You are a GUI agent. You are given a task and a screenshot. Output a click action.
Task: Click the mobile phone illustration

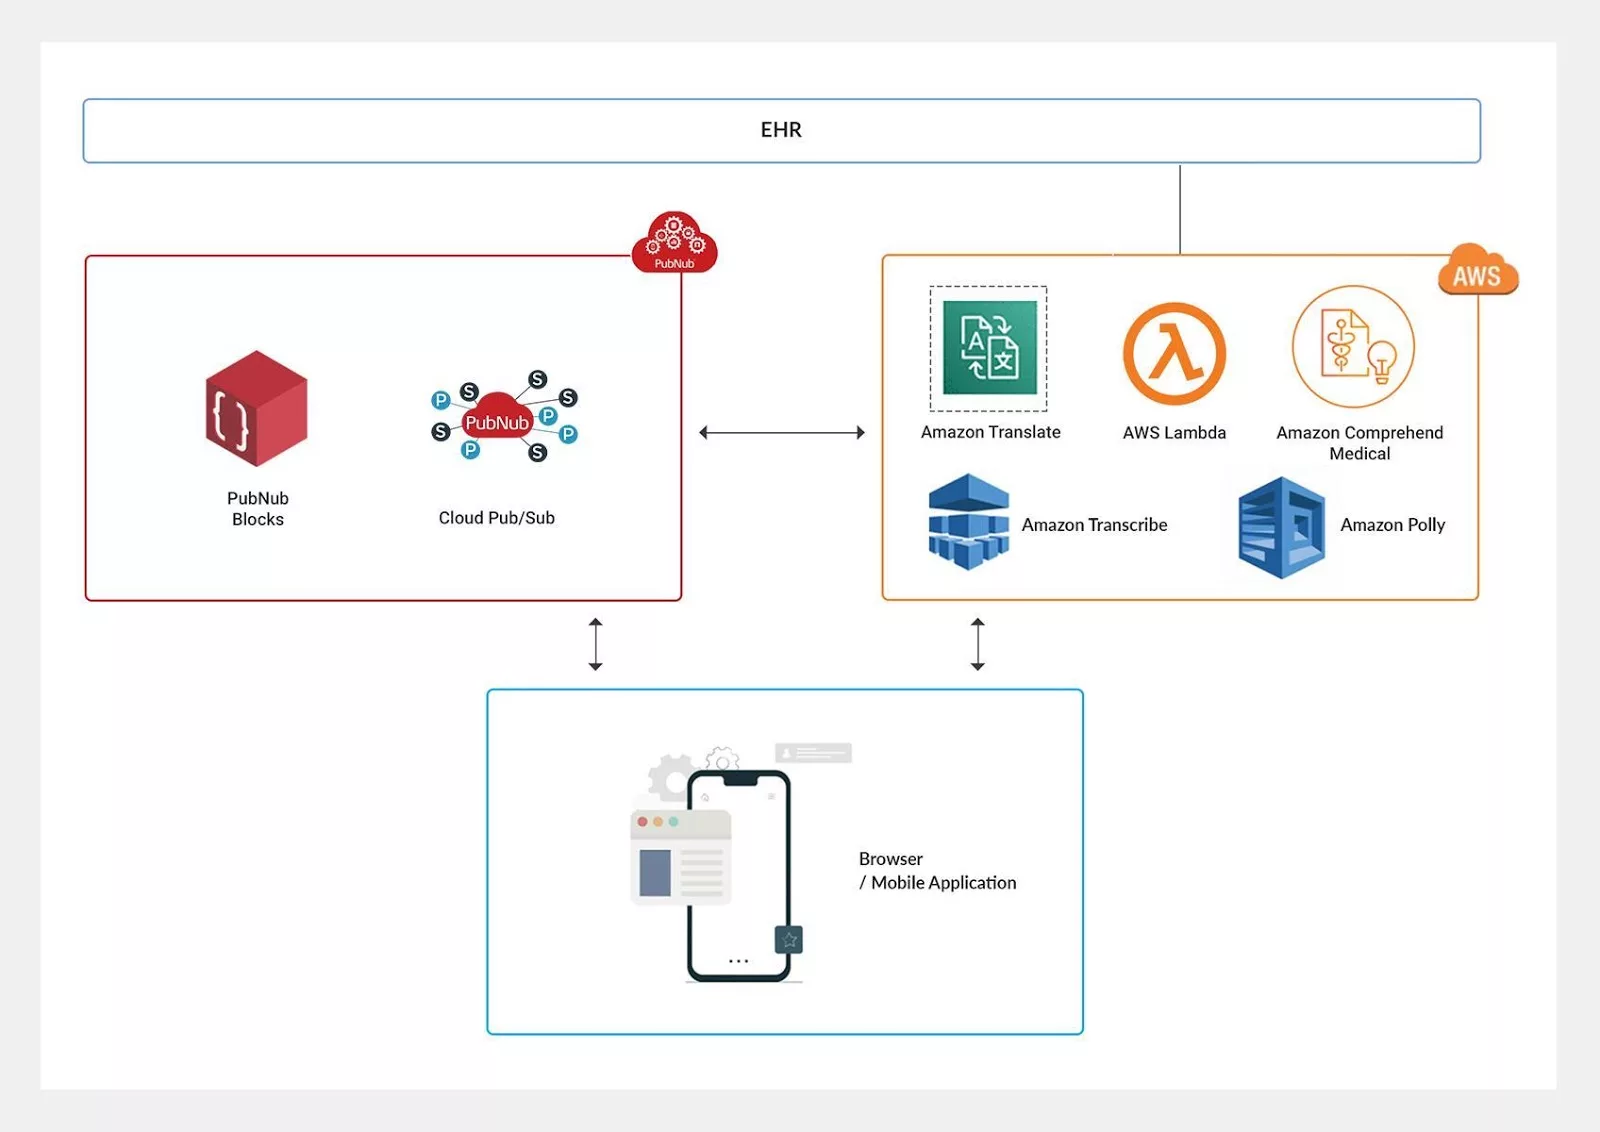pyautogui.click(x=740, y=876)
